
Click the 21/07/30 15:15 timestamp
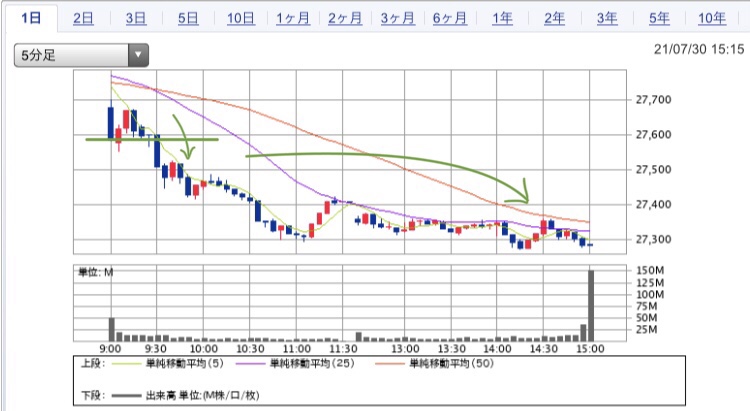pos(699,49)
